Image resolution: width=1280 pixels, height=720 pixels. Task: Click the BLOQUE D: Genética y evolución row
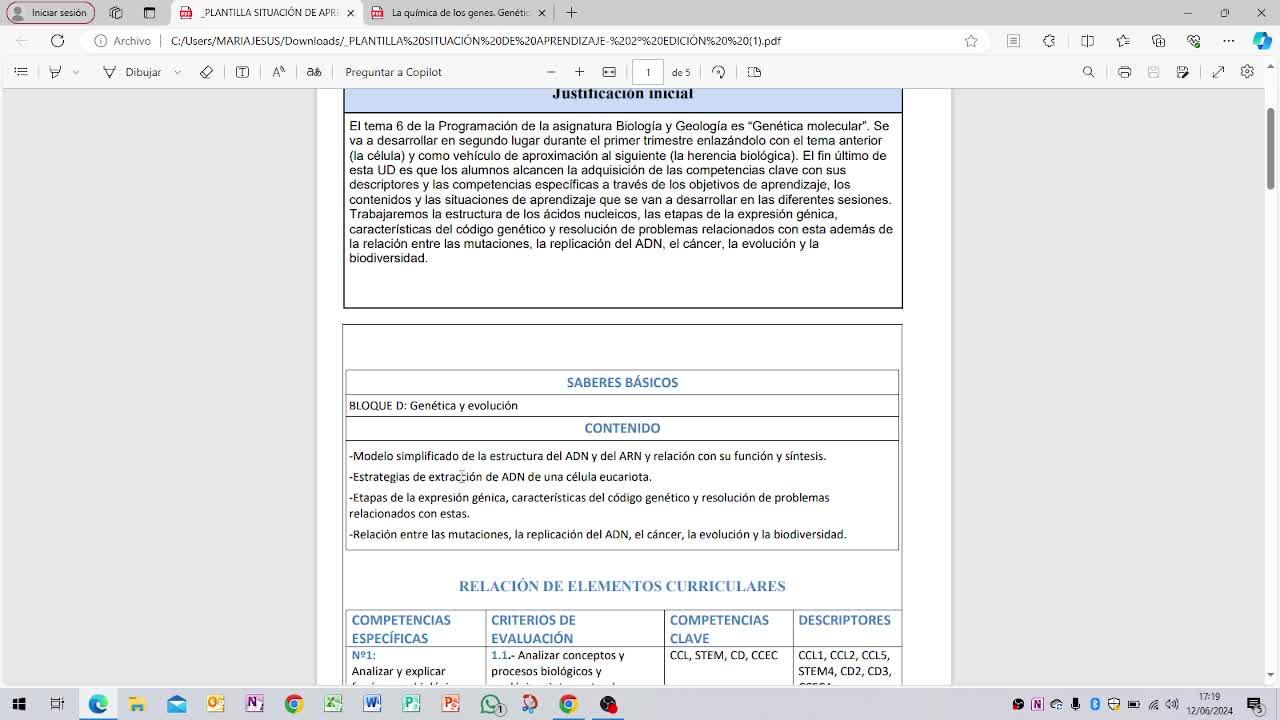pos(622,405)
